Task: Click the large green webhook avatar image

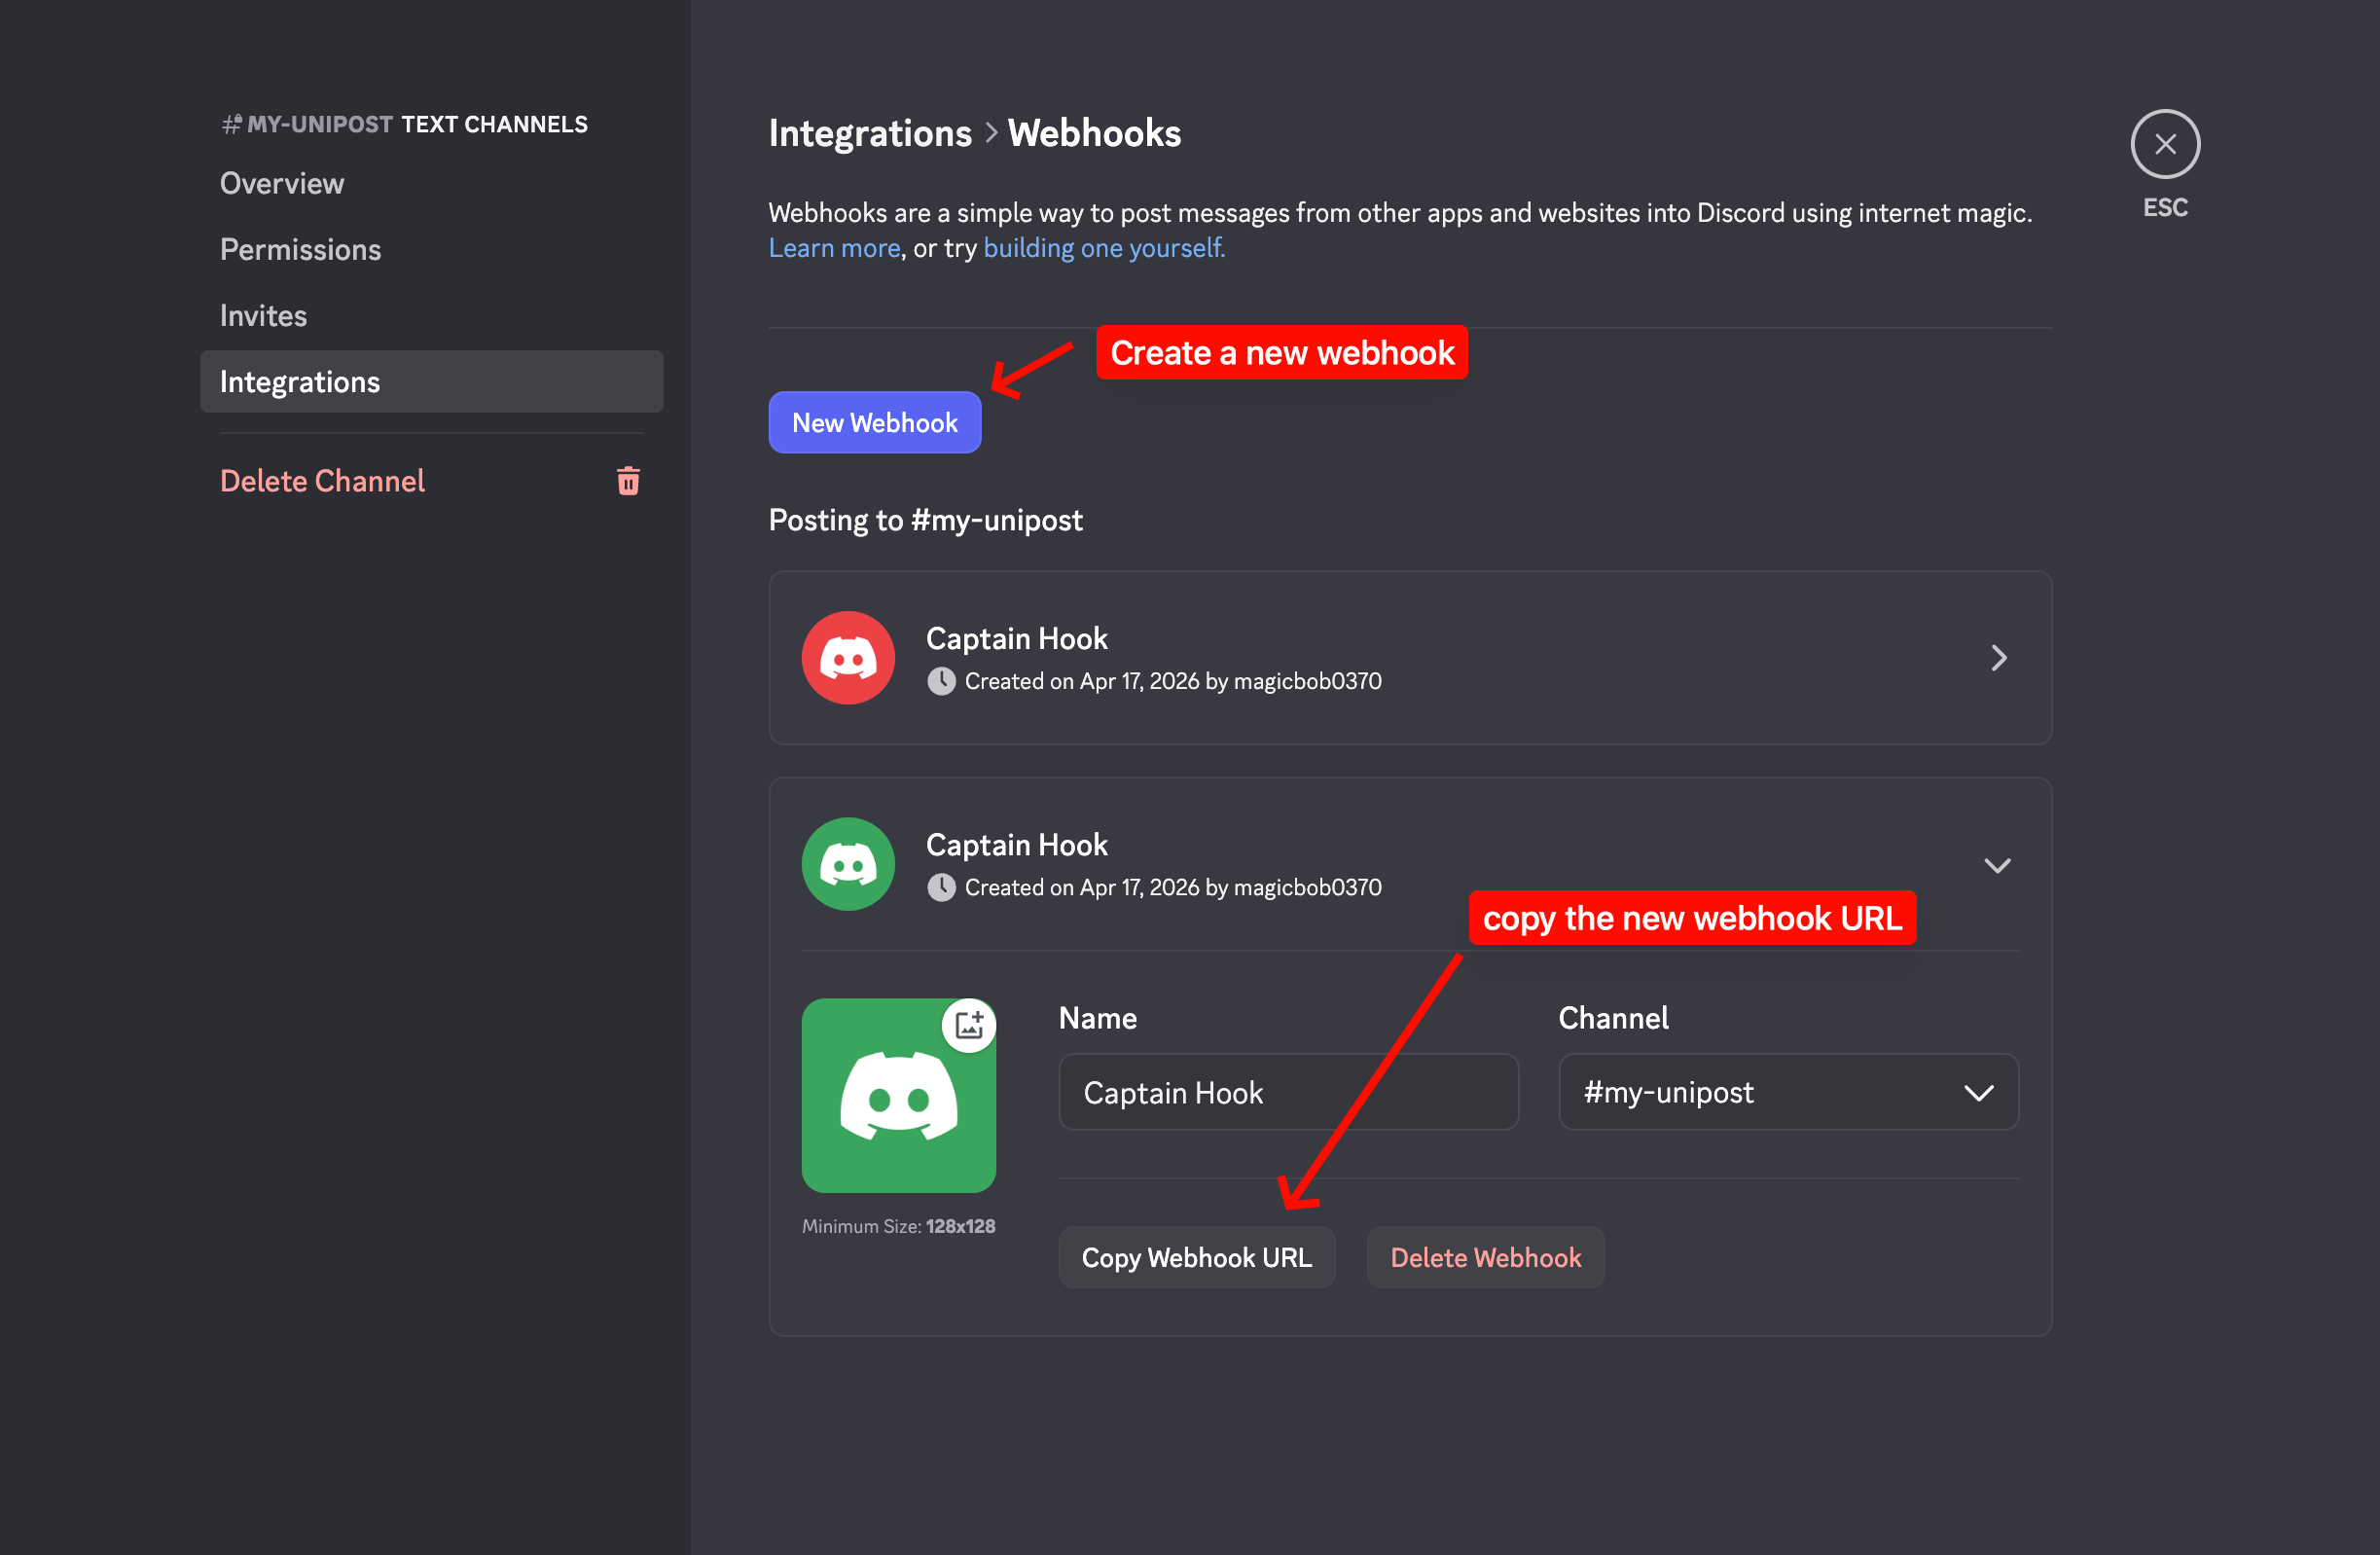Action: (898, 1095)
